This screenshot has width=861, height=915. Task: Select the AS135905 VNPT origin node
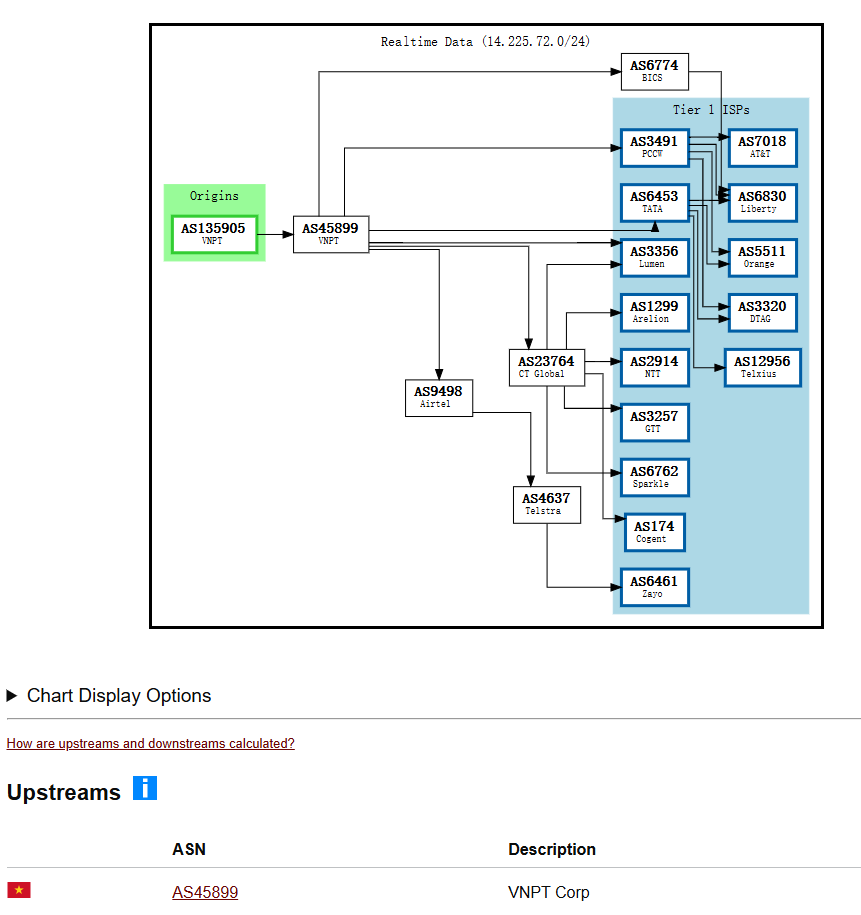coord(214,234)
